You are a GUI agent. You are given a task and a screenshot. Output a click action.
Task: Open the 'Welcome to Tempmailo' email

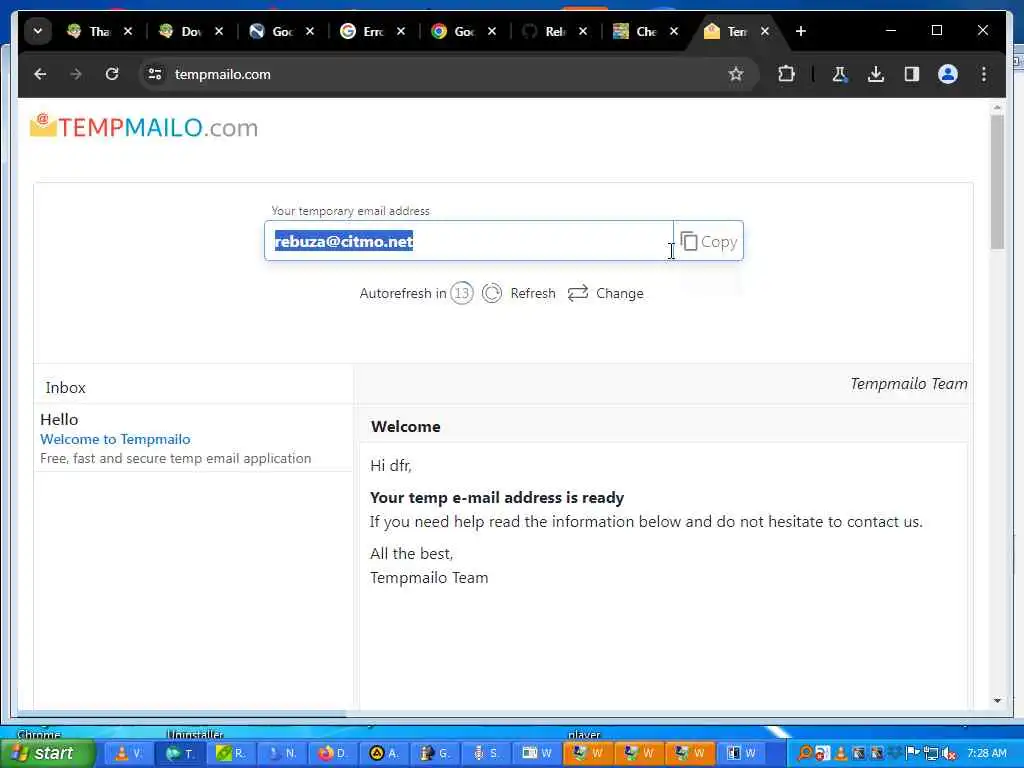(x=115, y=440)
